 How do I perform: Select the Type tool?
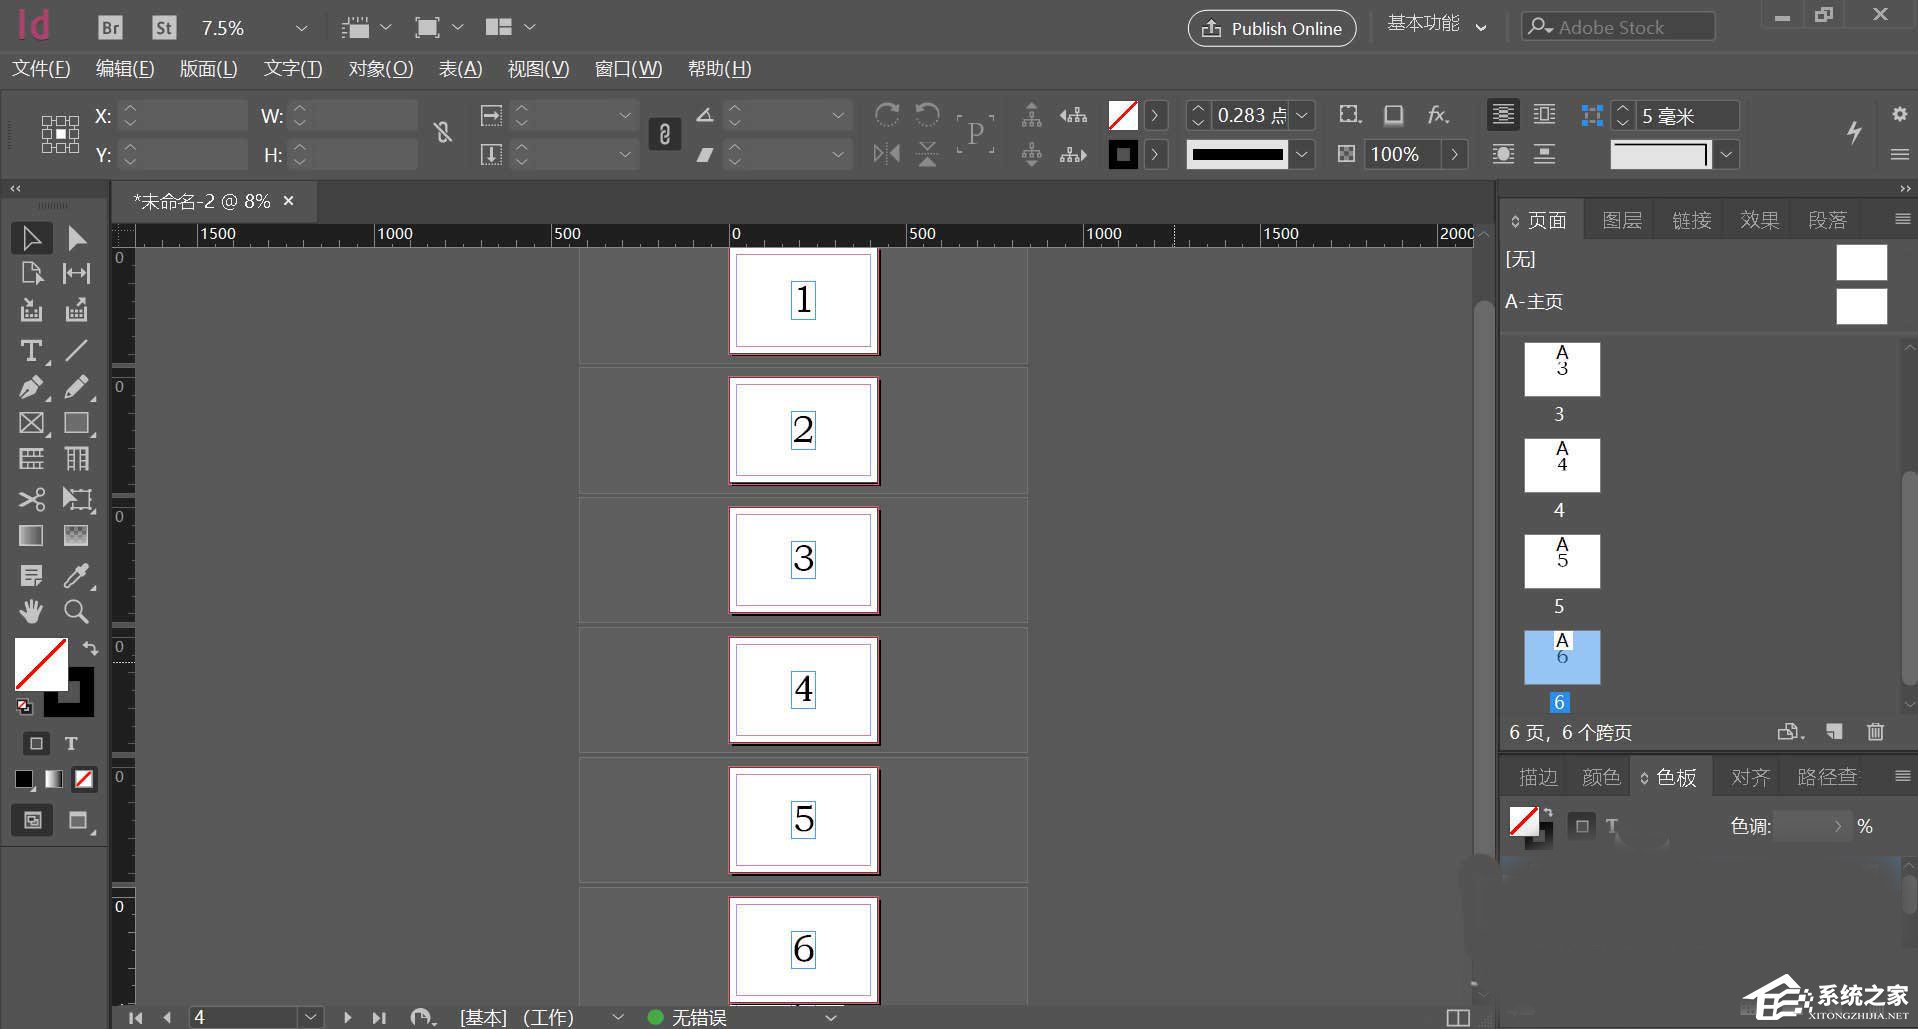[29, 351]
